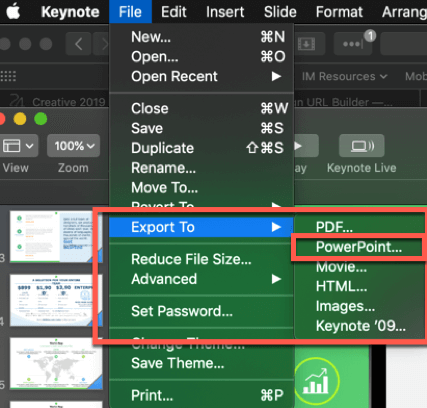Expand the Advanced submenu
427x408 pixels.
(x=201, y=279)
